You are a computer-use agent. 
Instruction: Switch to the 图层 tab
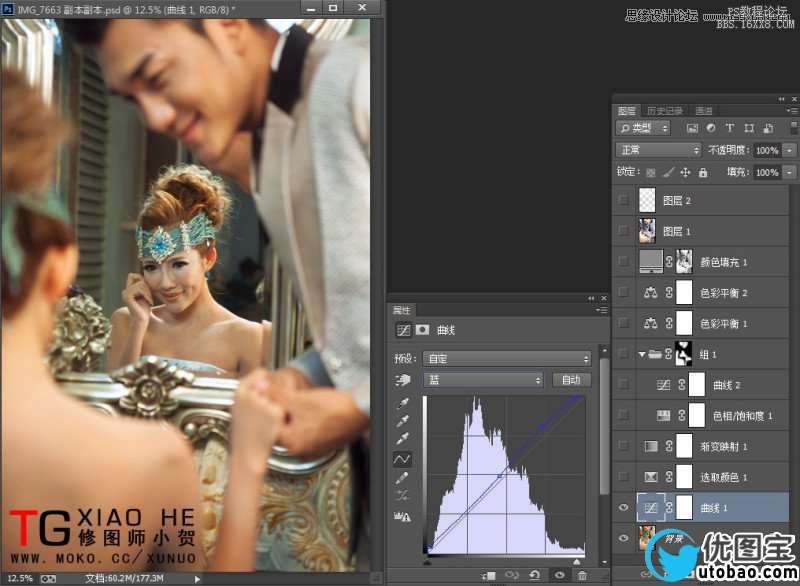pos(627,111)
